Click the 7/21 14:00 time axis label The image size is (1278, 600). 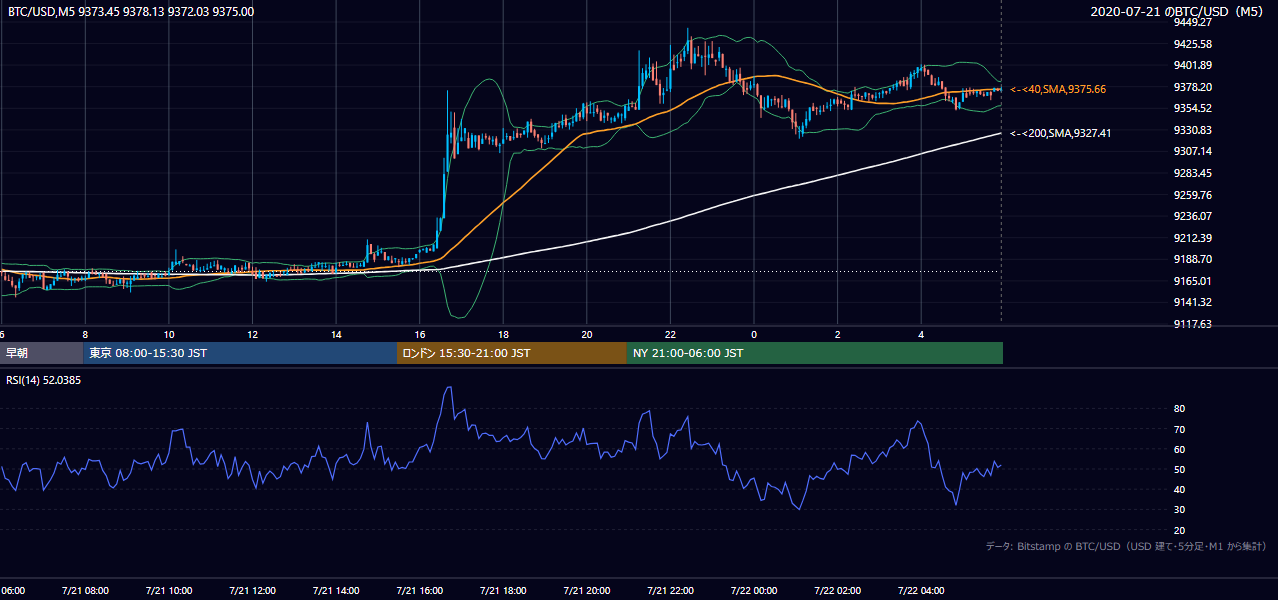(x=336, y=590)
